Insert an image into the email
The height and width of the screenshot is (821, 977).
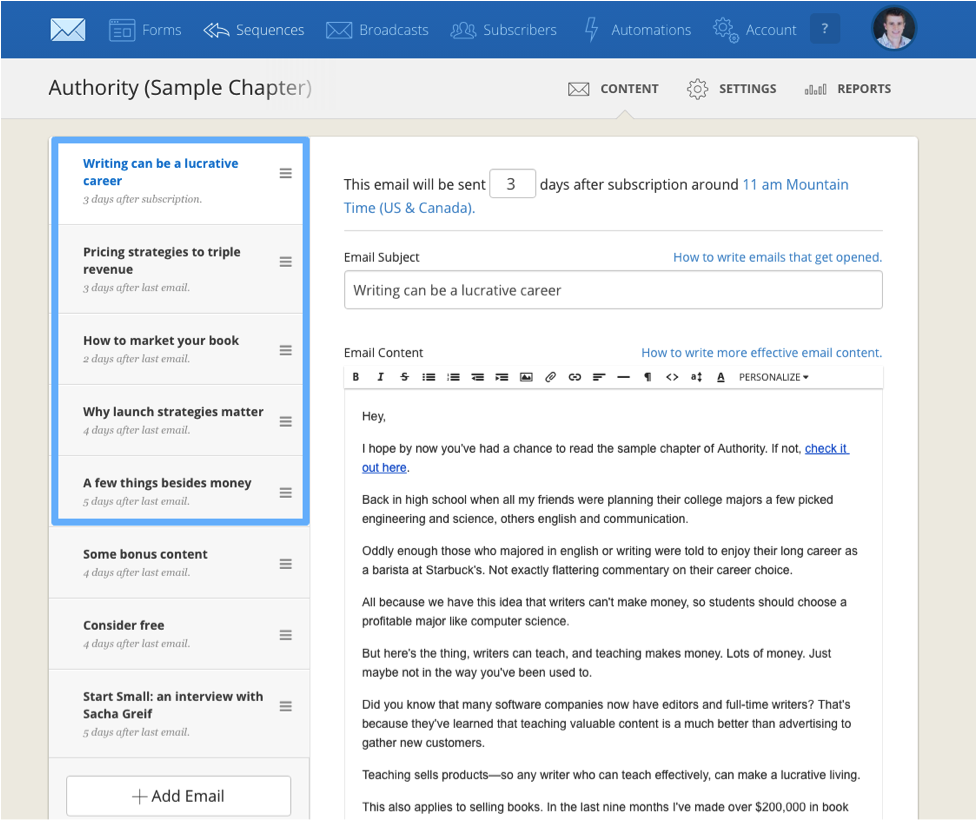coord(526,377)
